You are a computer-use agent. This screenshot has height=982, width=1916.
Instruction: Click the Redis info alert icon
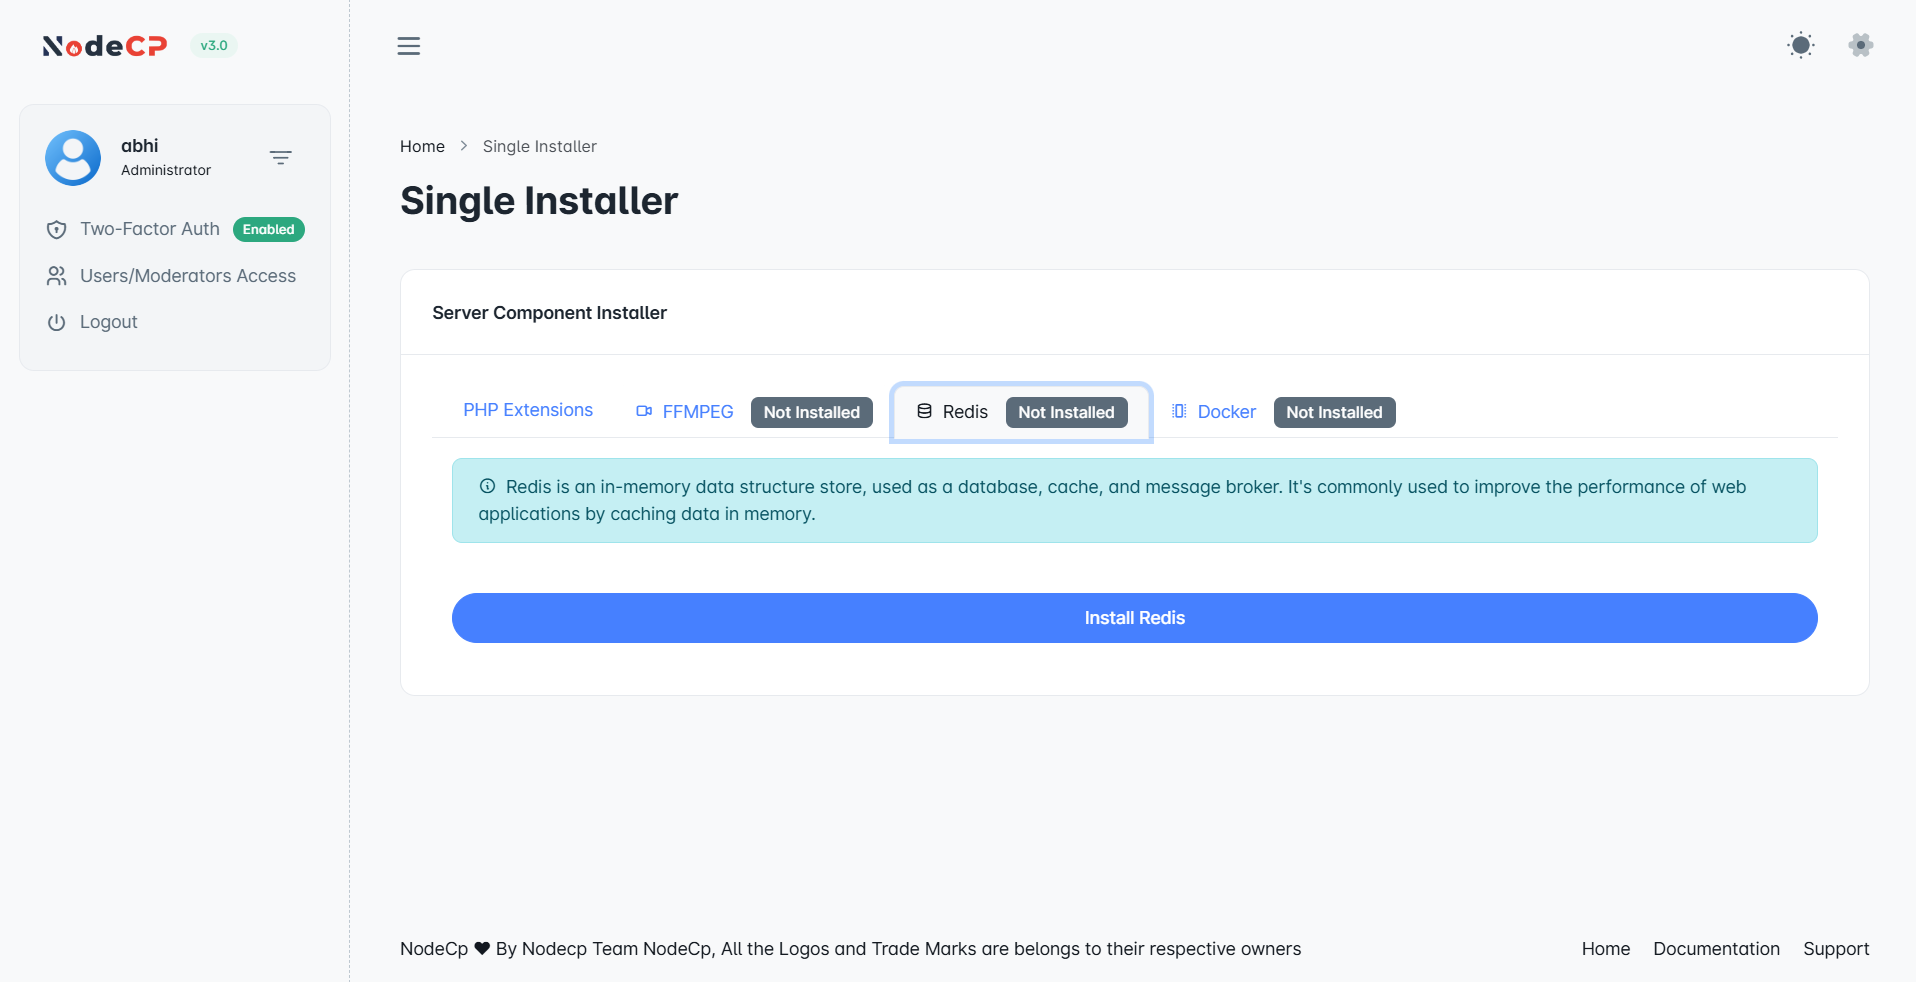(487, 487)
